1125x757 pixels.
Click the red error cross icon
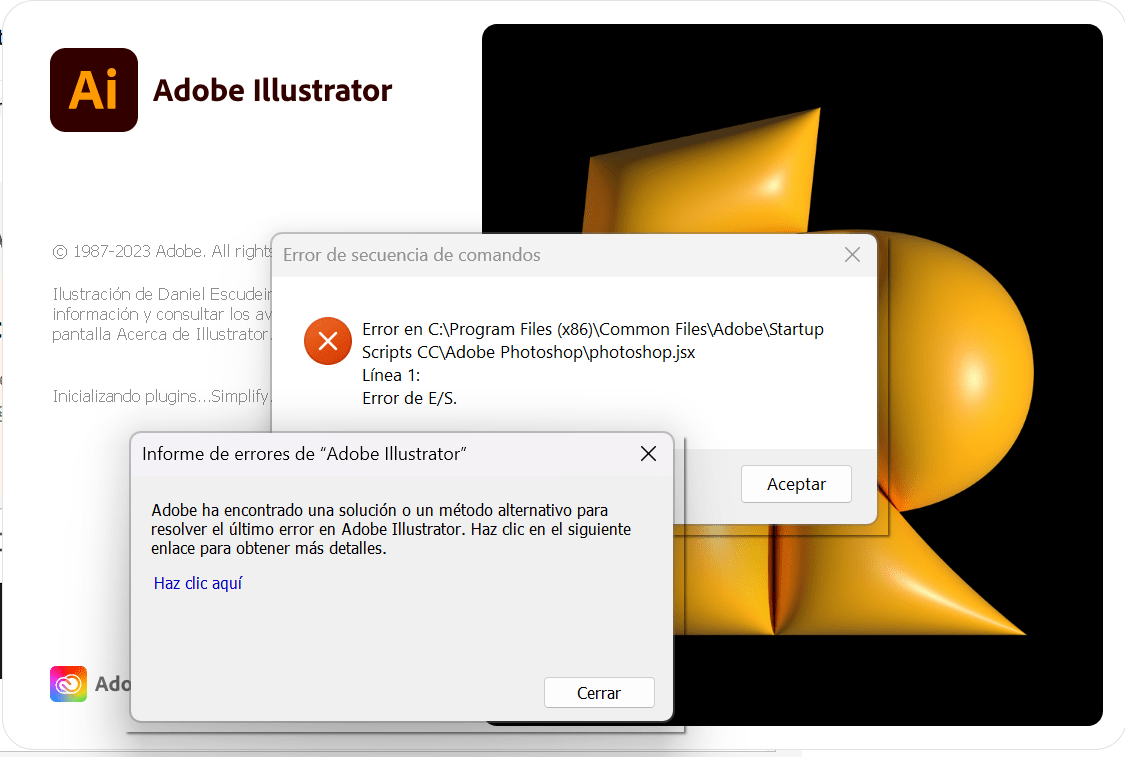point(327,341)
